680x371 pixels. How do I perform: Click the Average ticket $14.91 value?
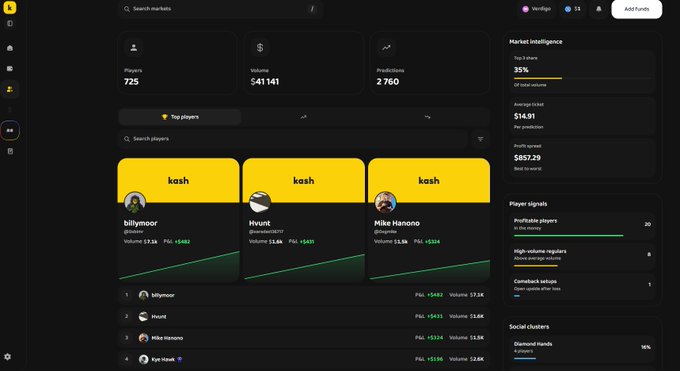pyautogui.click(x=524, y=116)
